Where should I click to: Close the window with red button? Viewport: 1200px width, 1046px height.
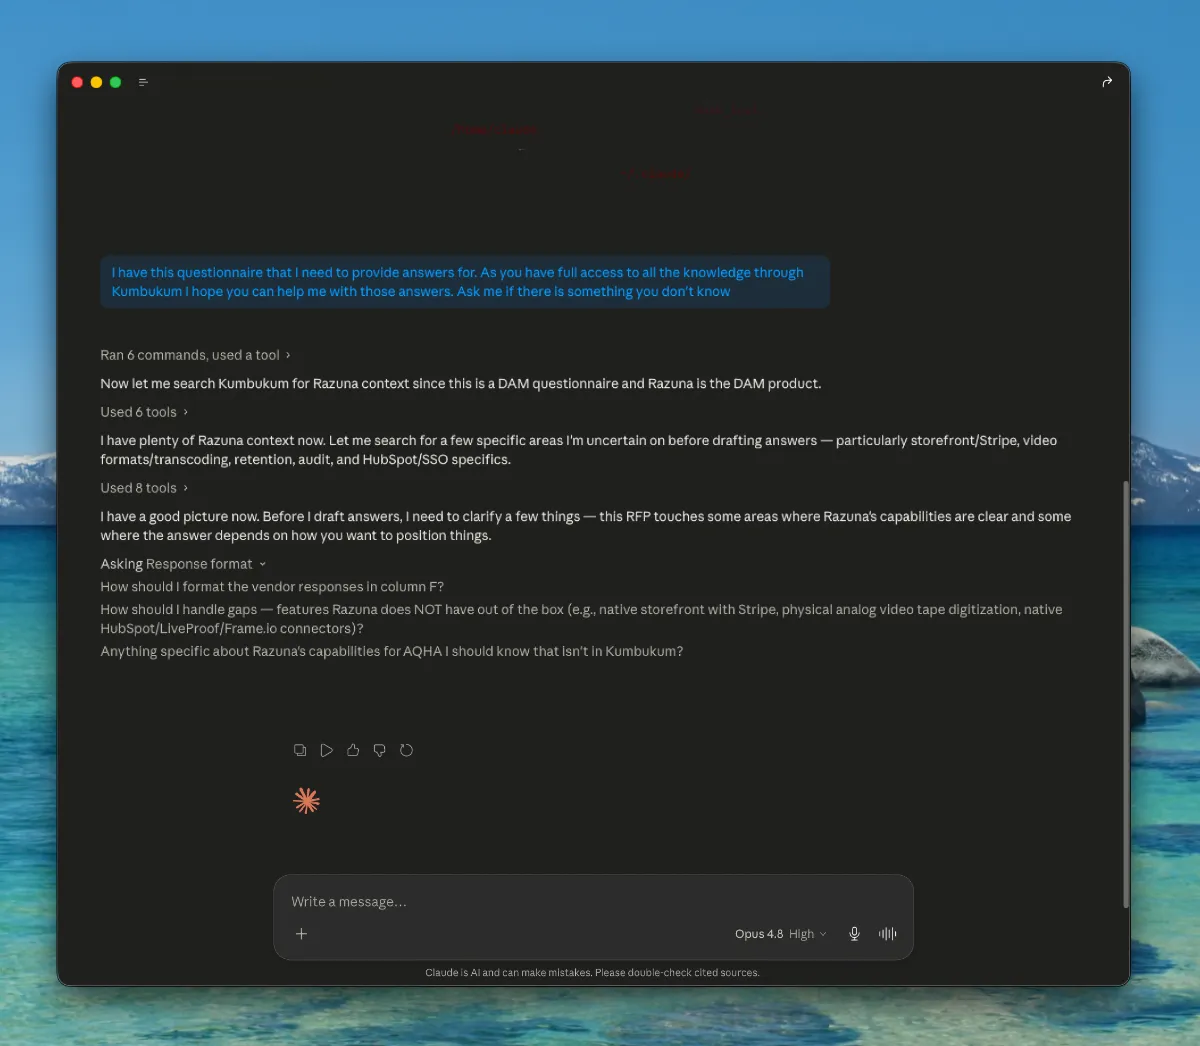[x=77, y=82]
